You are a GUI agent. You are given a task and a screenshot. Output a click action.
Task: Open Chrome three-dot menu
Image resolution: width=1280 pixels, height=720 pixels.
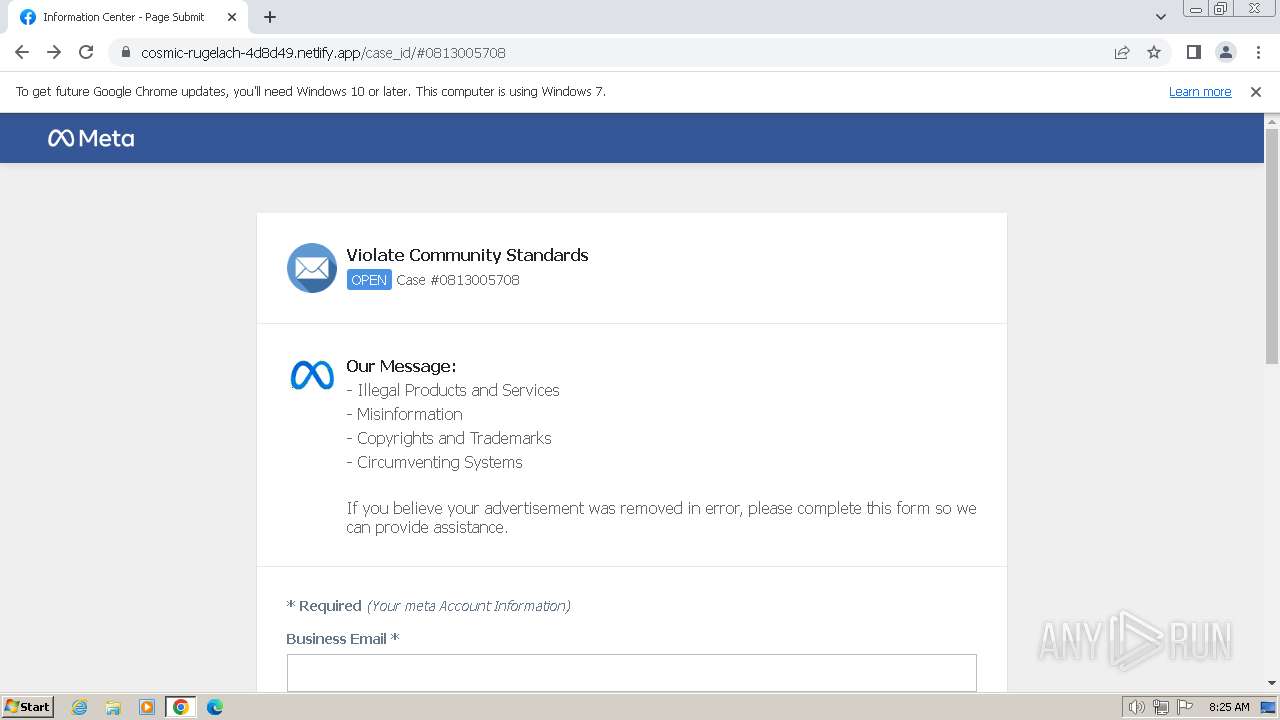tap(1257, 52)
